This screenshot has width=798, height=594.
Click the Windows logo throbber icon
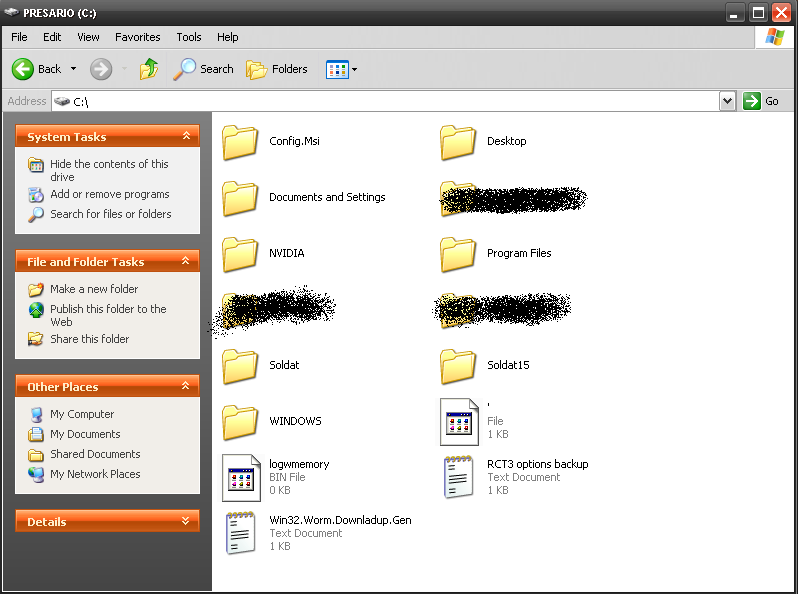point(775,37)
